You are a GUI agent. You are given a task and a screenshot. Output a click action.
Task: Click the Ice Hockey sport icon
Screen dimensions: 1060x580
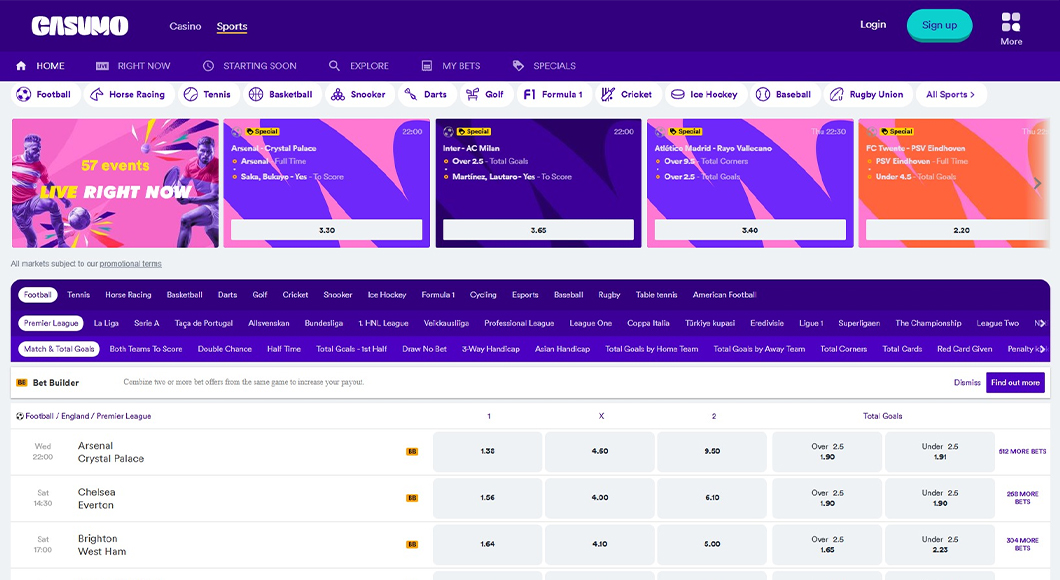pos(681,93)
